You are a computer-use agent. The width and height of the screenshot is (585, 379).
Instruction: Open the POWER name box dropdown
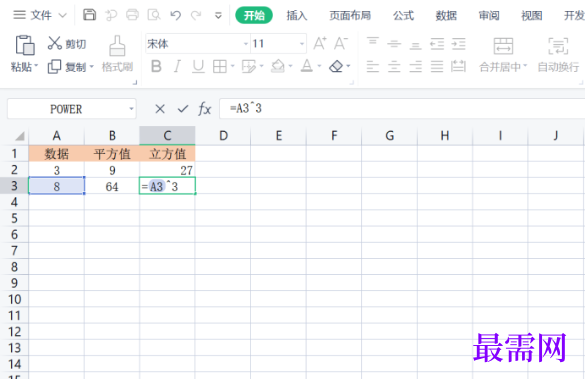point(131,109)
